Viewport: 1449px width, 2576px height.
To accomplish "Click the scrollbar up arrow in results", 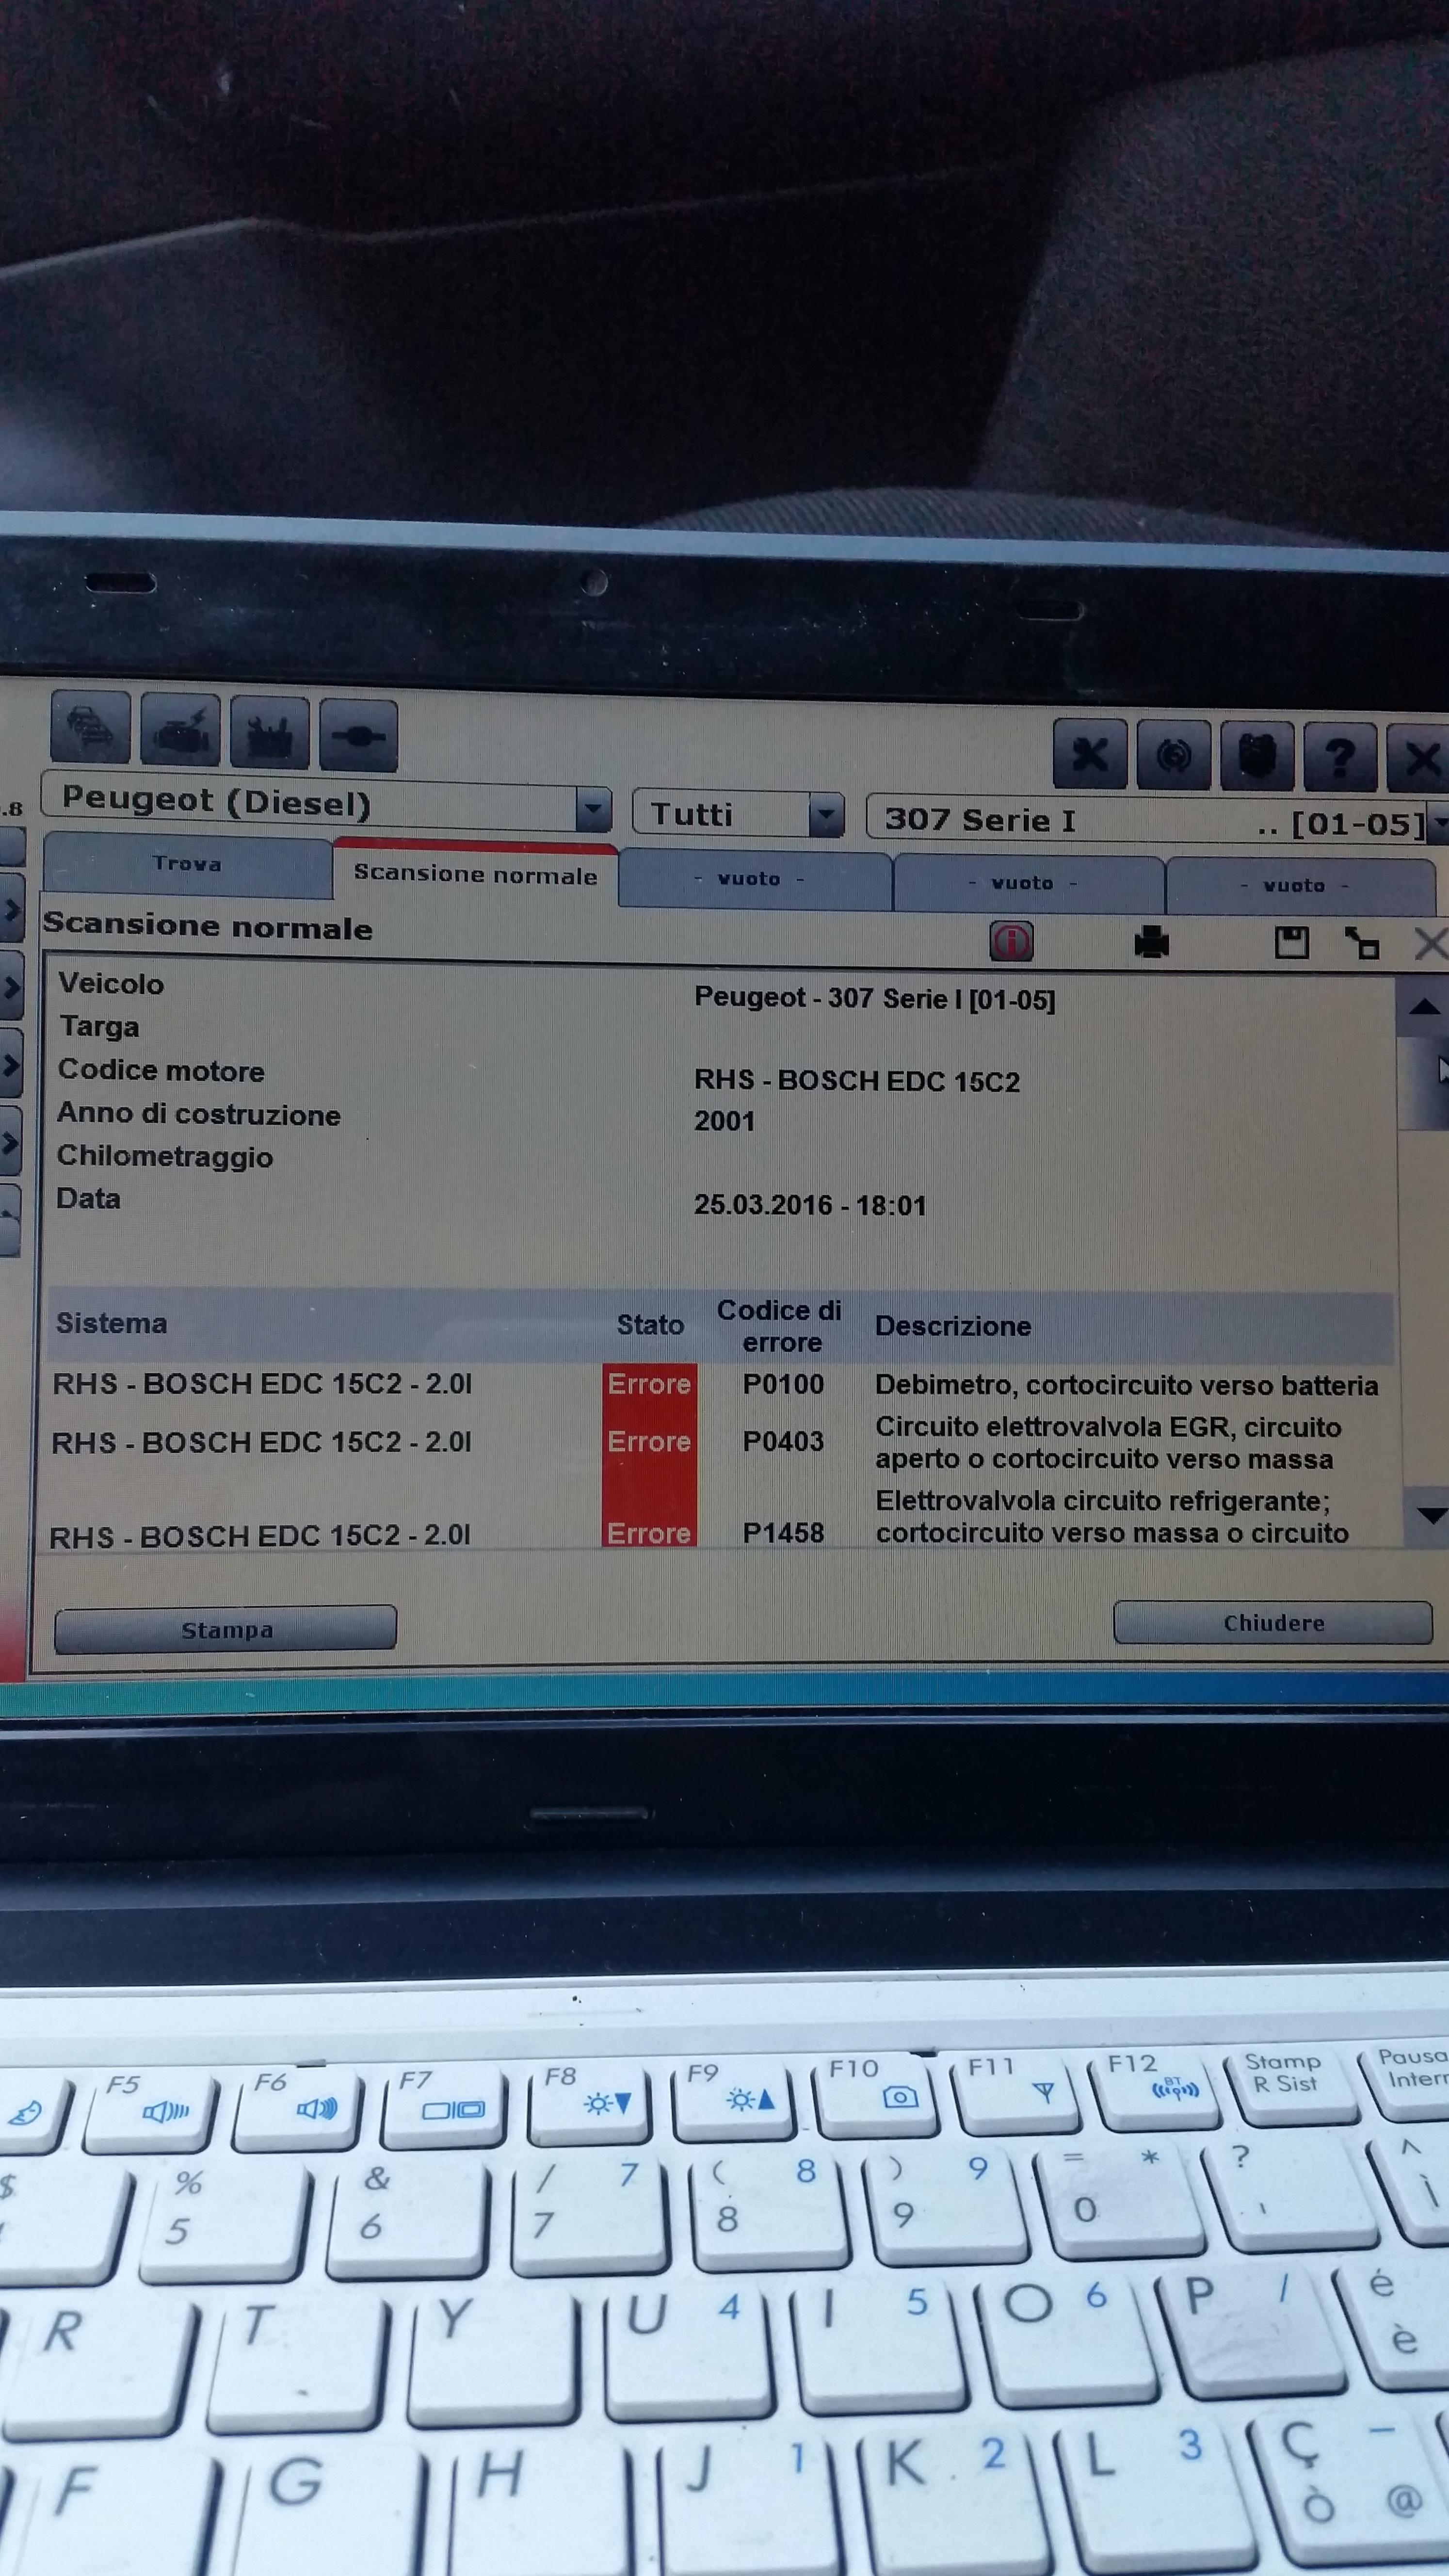I will (x=1424, y=1007).
